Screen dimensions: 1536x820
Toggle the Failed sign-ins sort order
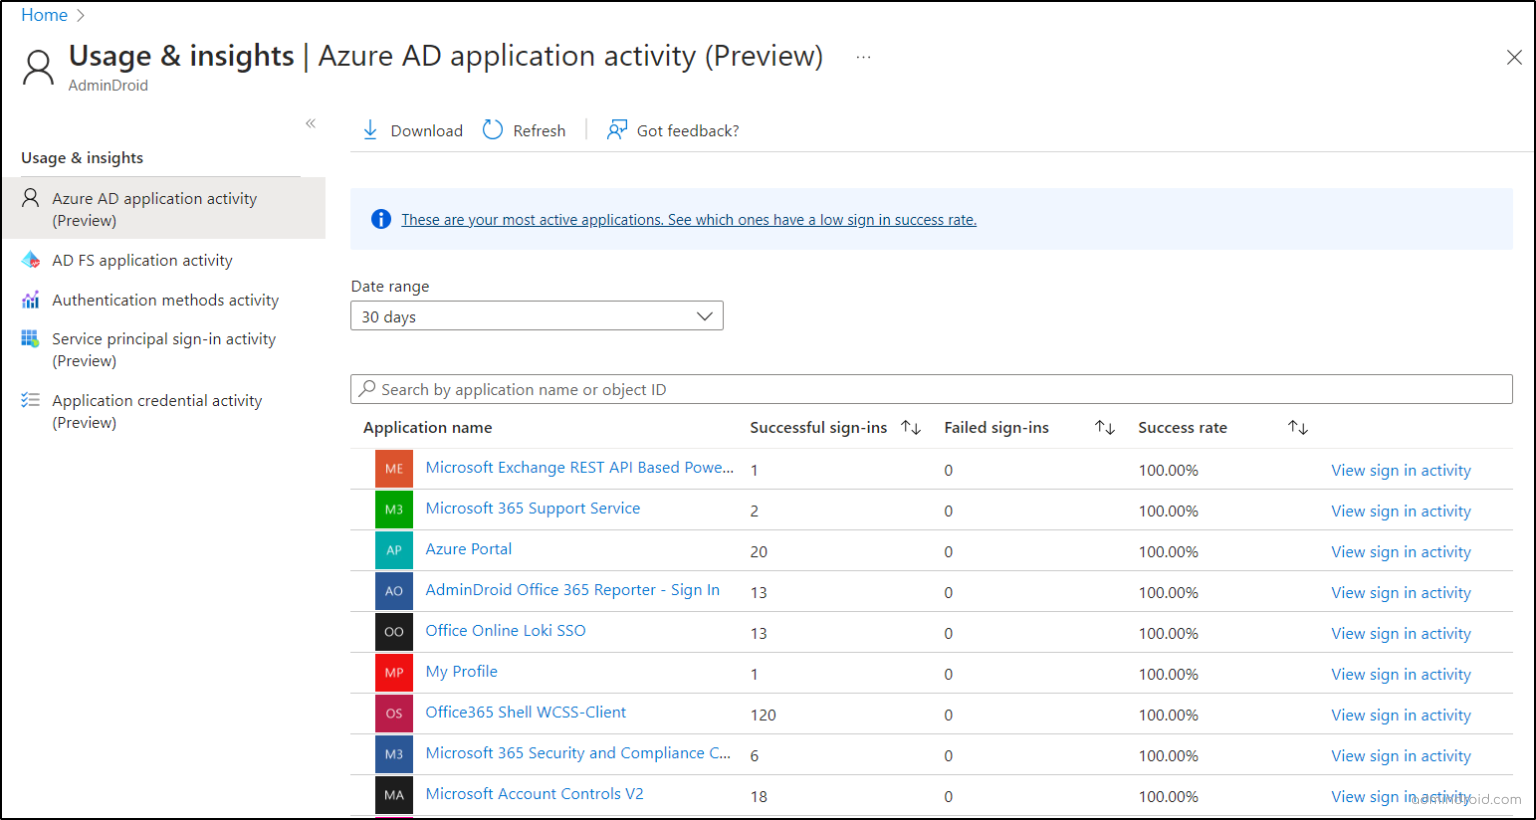point(1104,427)
